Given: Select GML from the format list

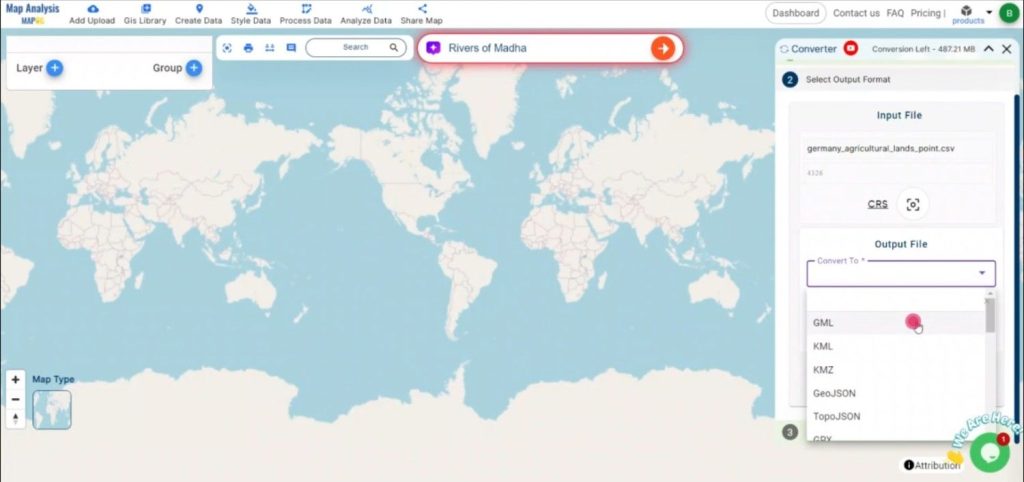Looking at the screenshot, I should point(824,323).
